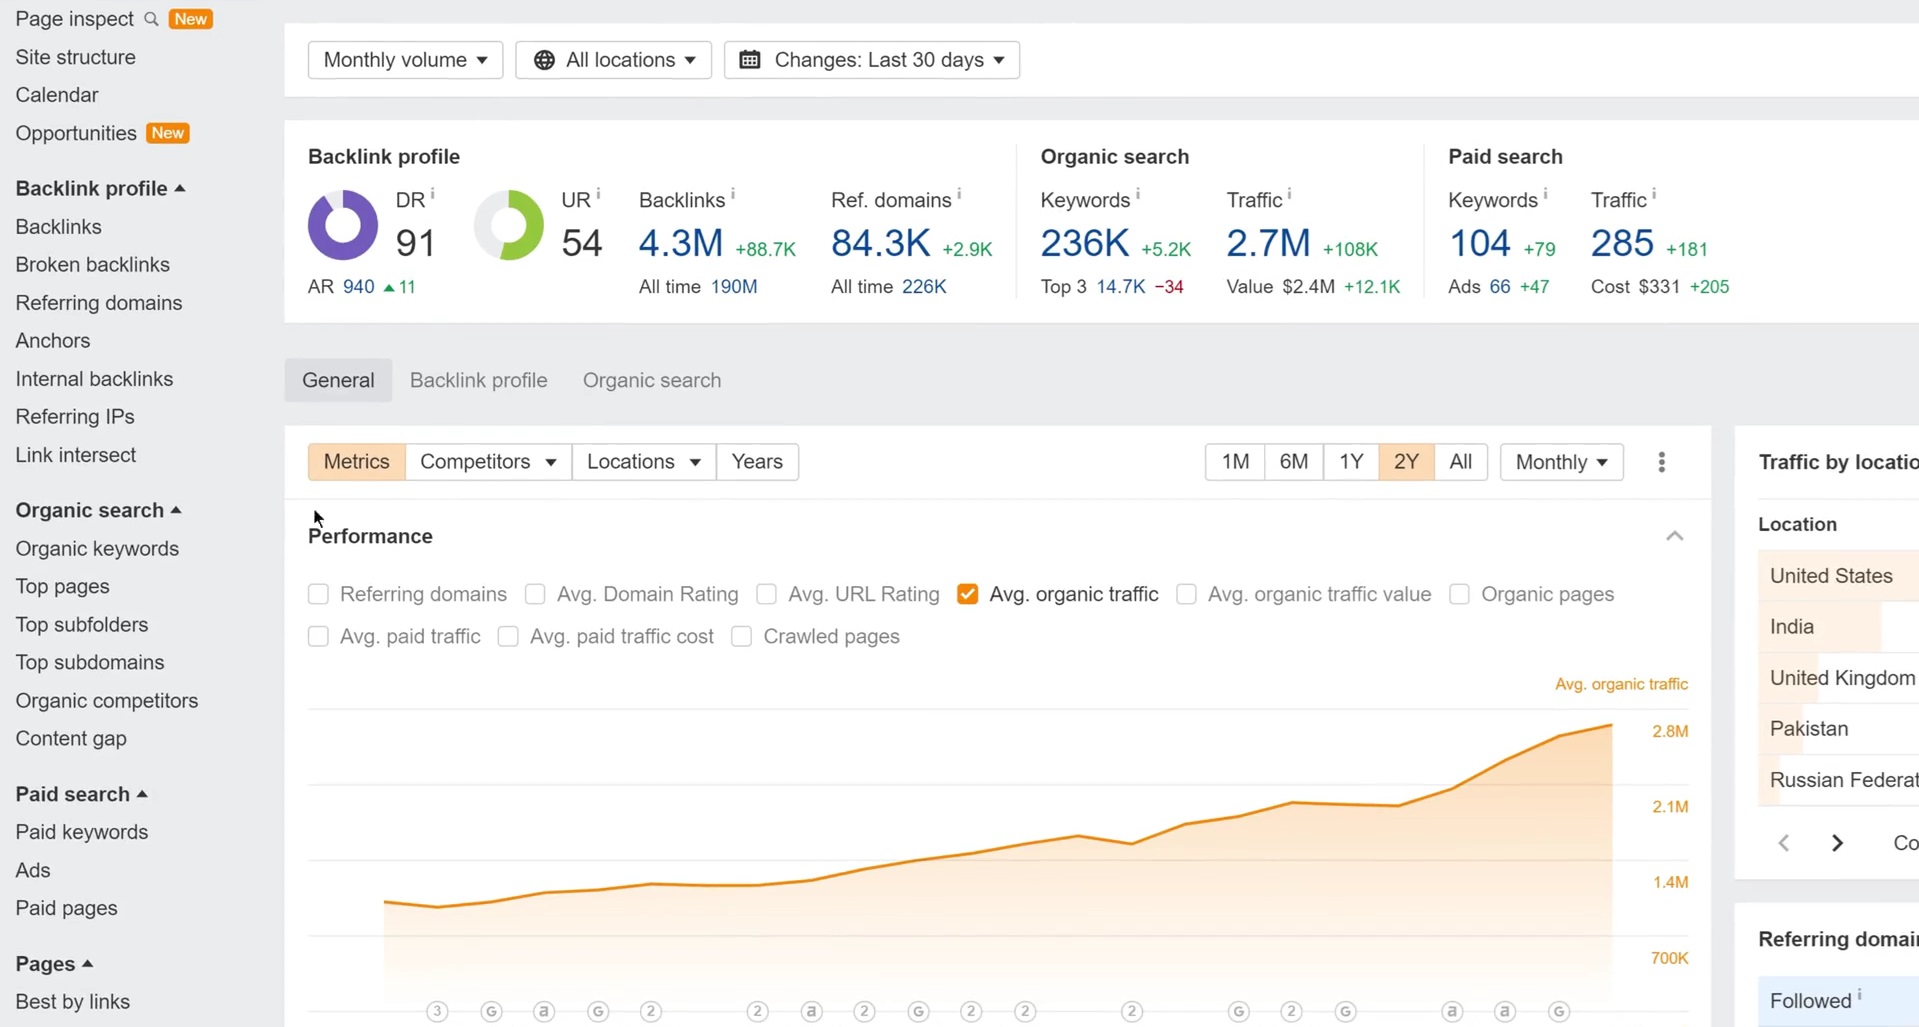Open the Competitors dropdown
This screenshot has height=1027, width=1919.
click(488, 462)
